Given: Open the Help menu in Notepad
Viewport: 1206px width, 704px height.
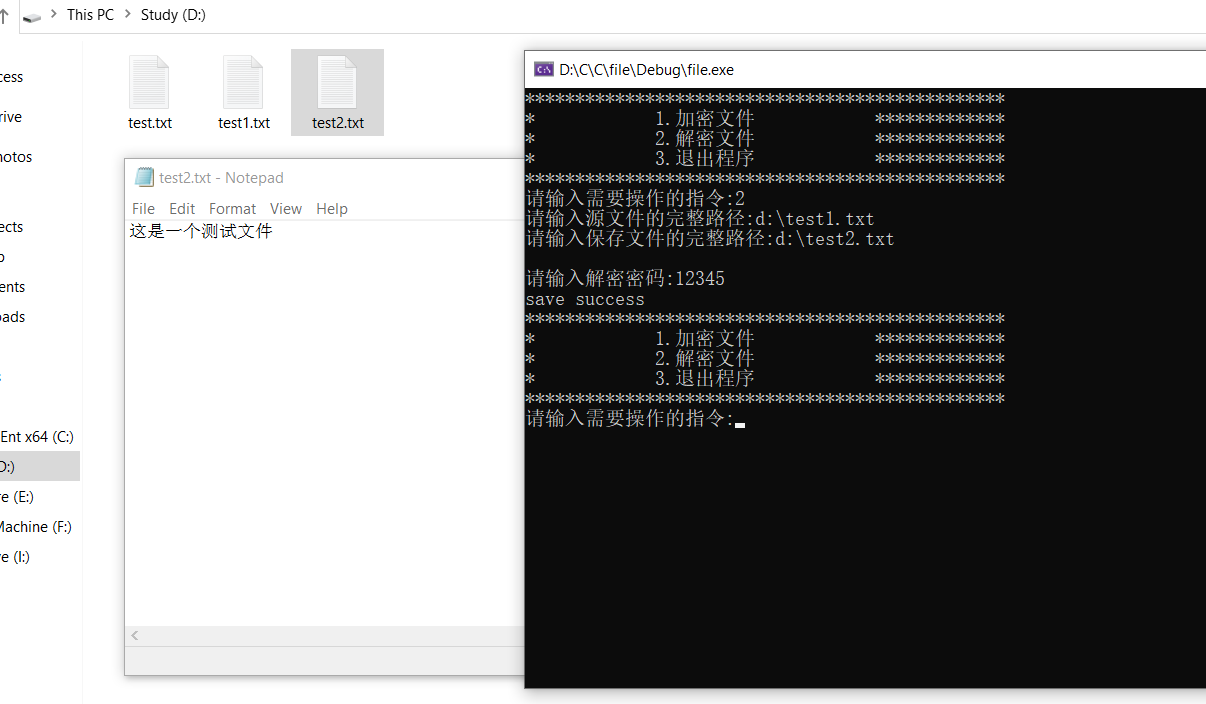Looking at the screenshot, I should [x=331, y=208].
